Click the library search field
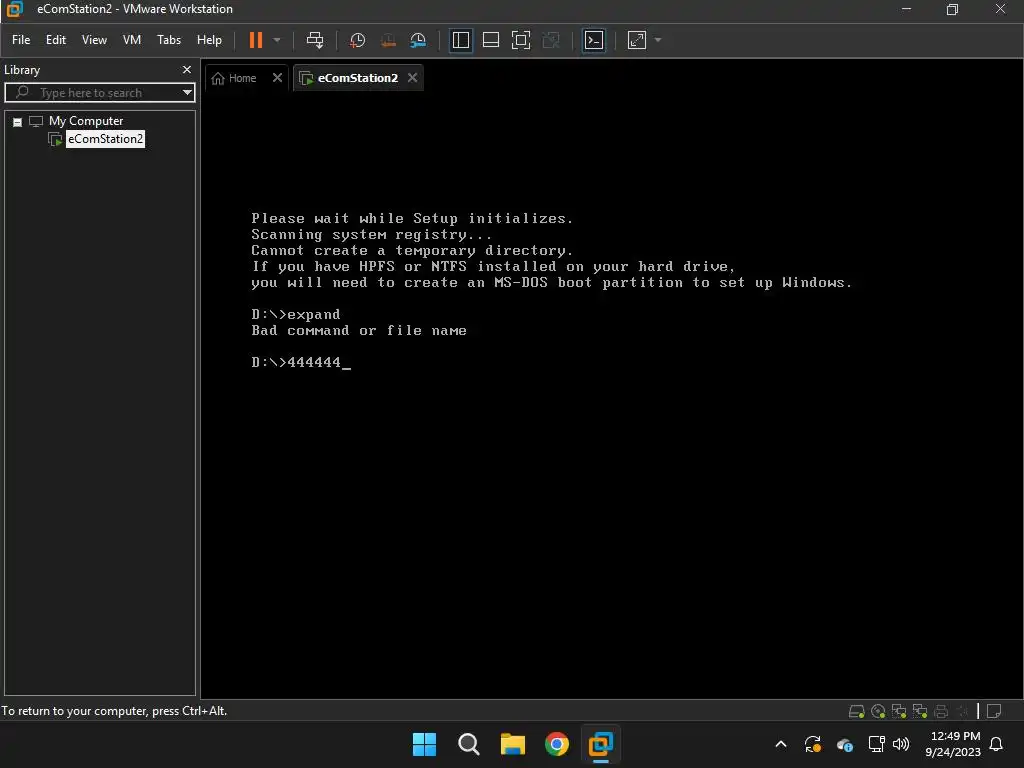Screen dimensions: 1024x768 tap(98, 93)
